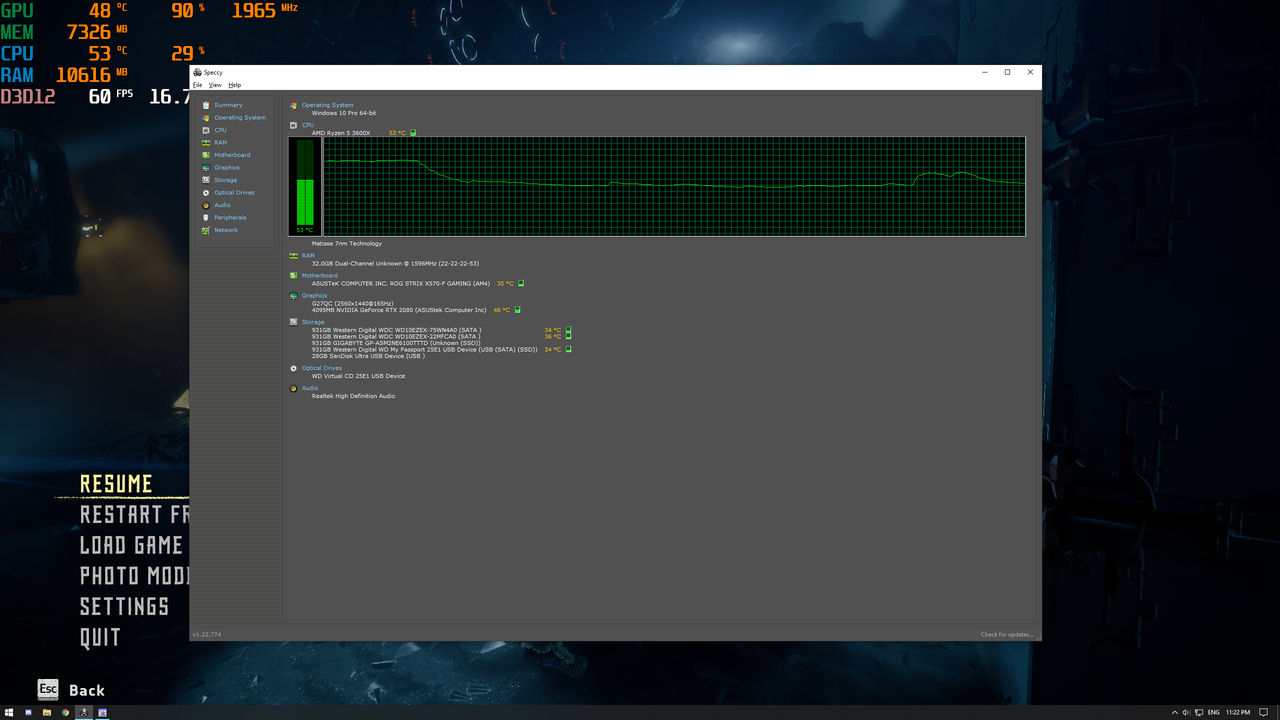This screenshot has width=1280, height=720.
Task: Click Storage heading link in summary
Action: pos(313,322)
